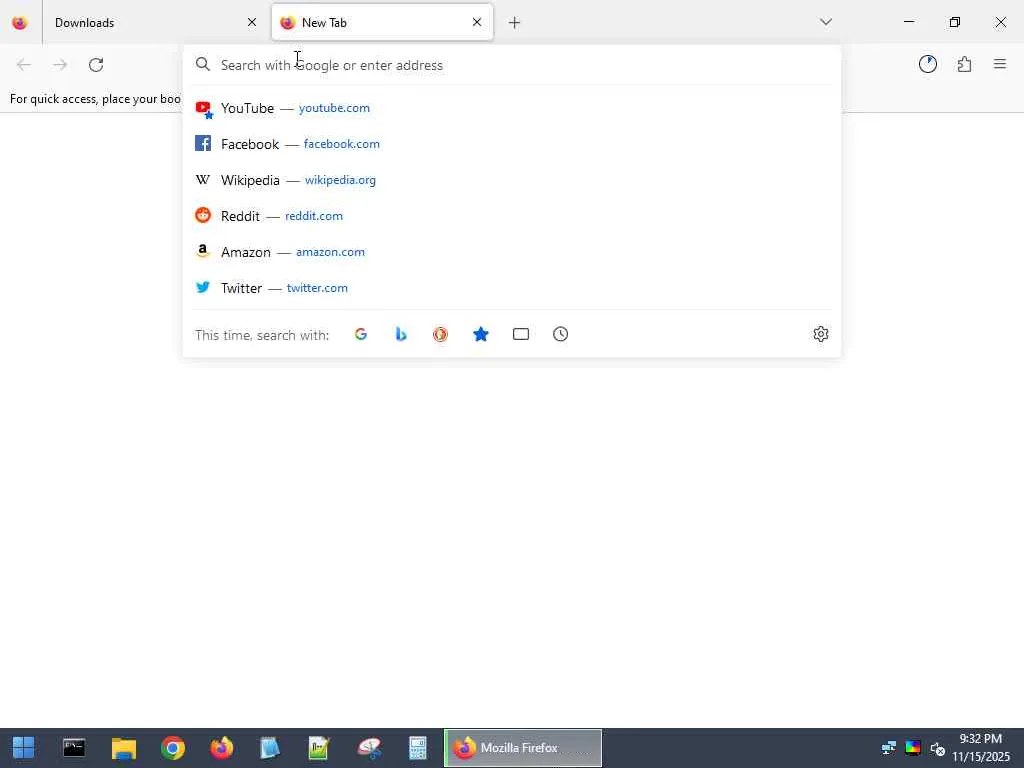Open the green chart notepad taskbar app
Screen dimensions: 1024x768
pos(319,748)
